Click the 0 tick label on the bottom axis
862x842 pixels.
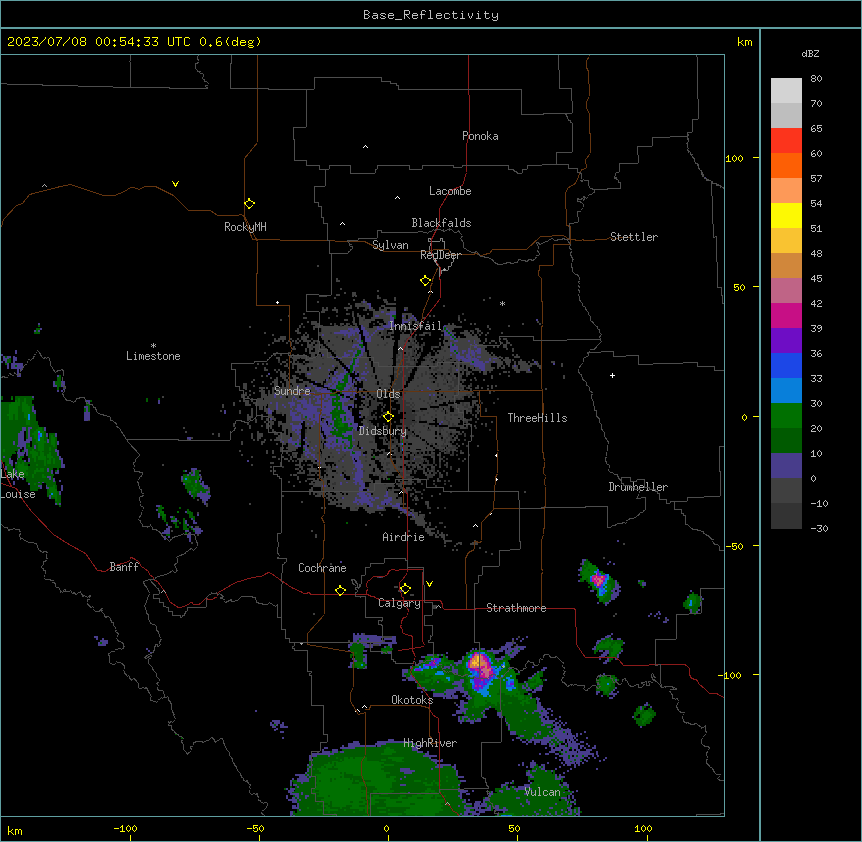tap(386, 829)
